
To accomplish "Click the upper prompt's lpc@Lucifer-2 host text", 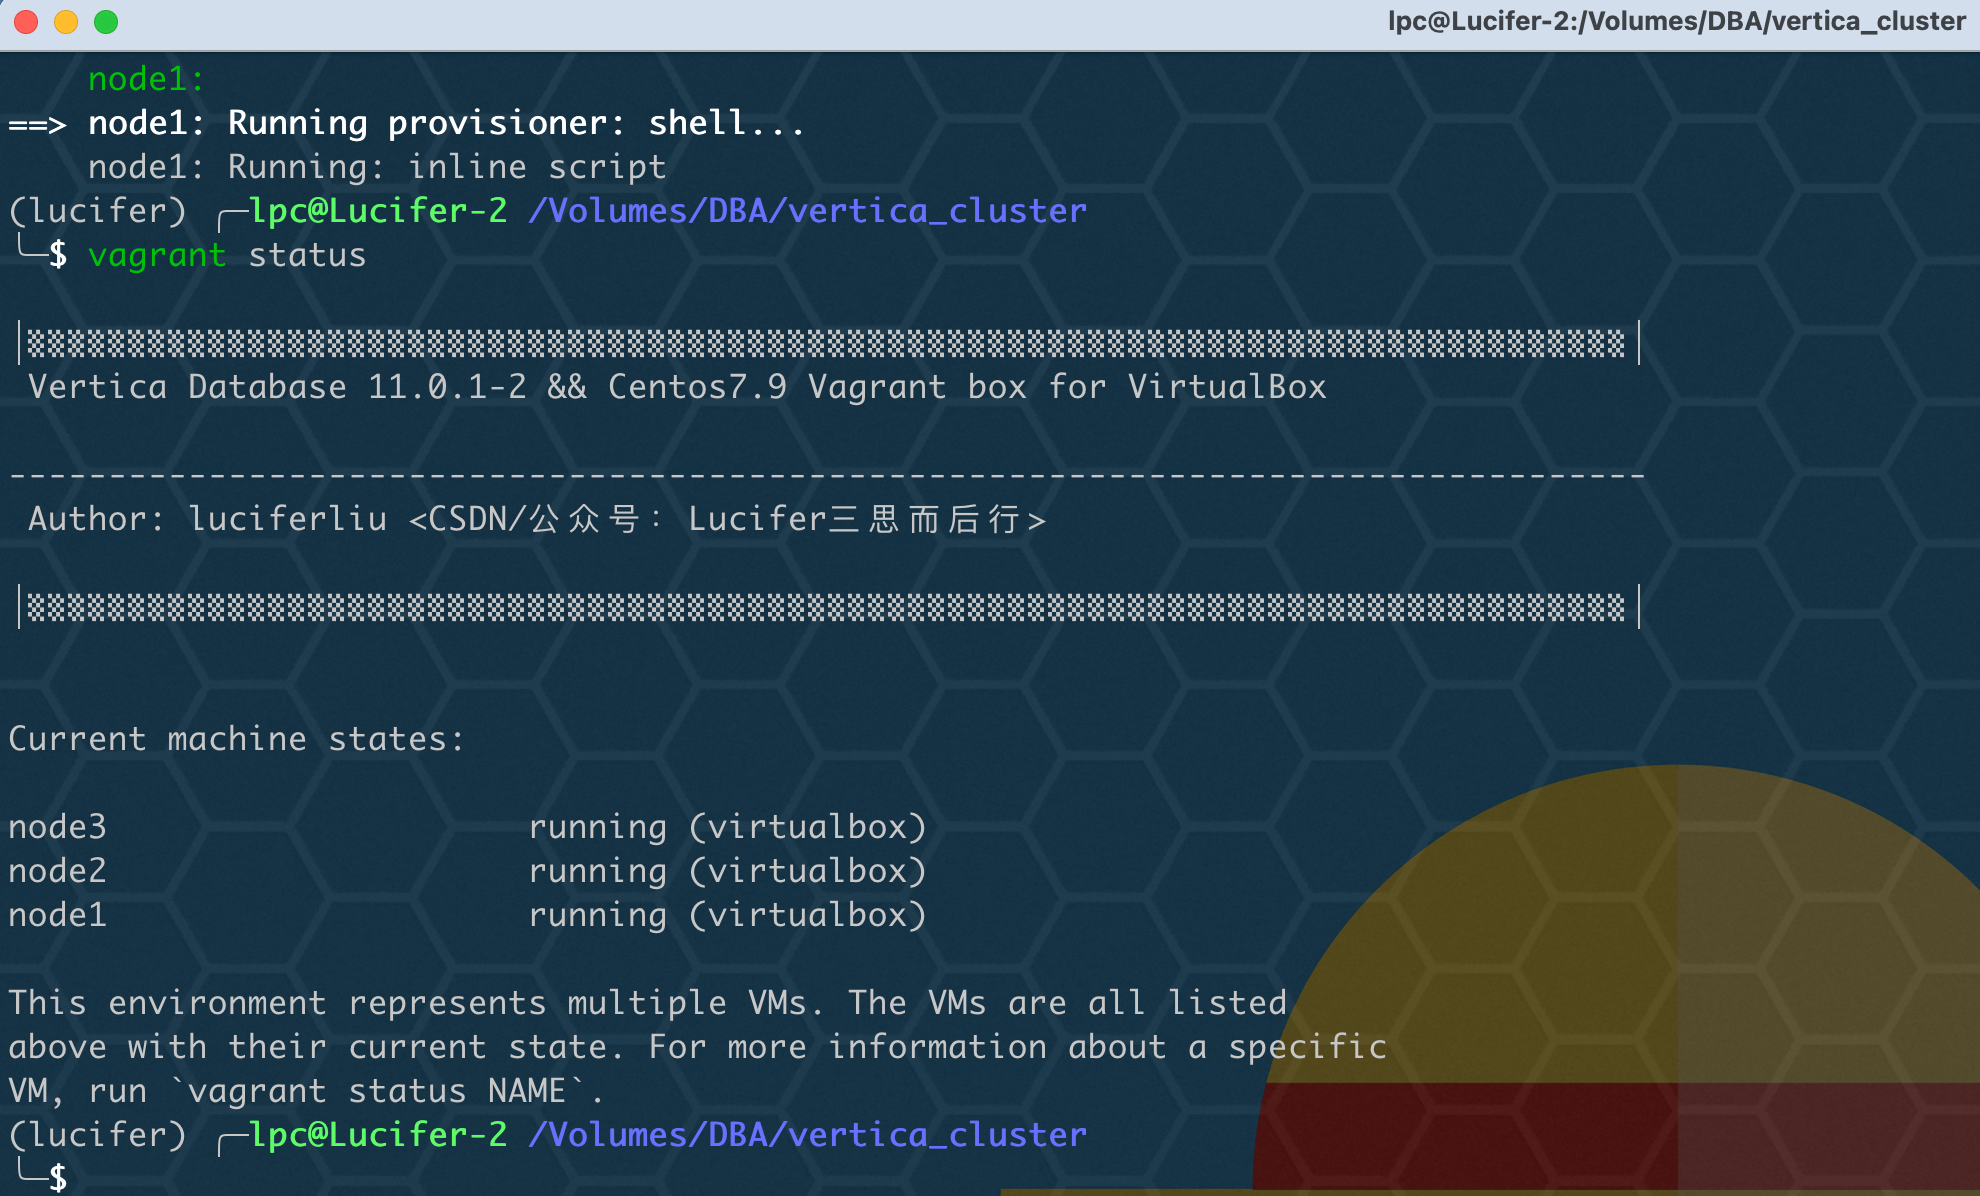I will click(378, 212).
